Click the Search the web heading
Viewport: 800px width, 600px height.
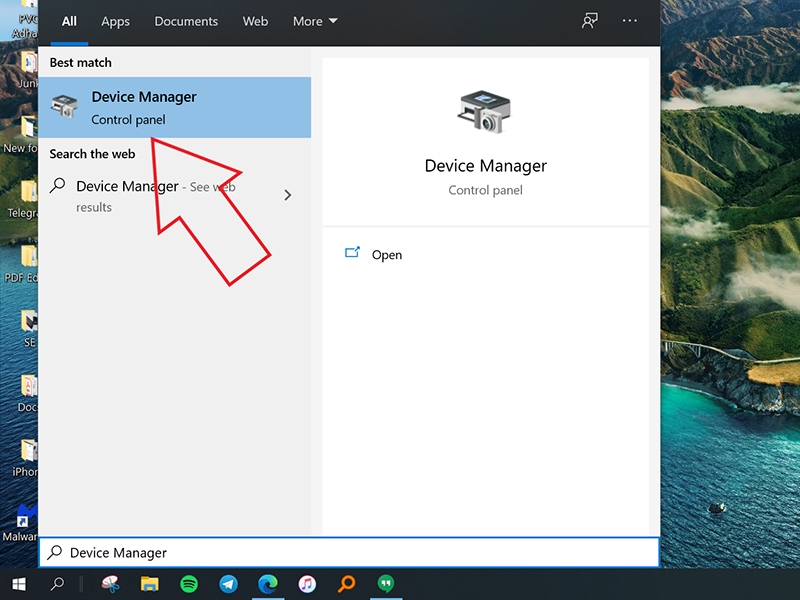92,154
